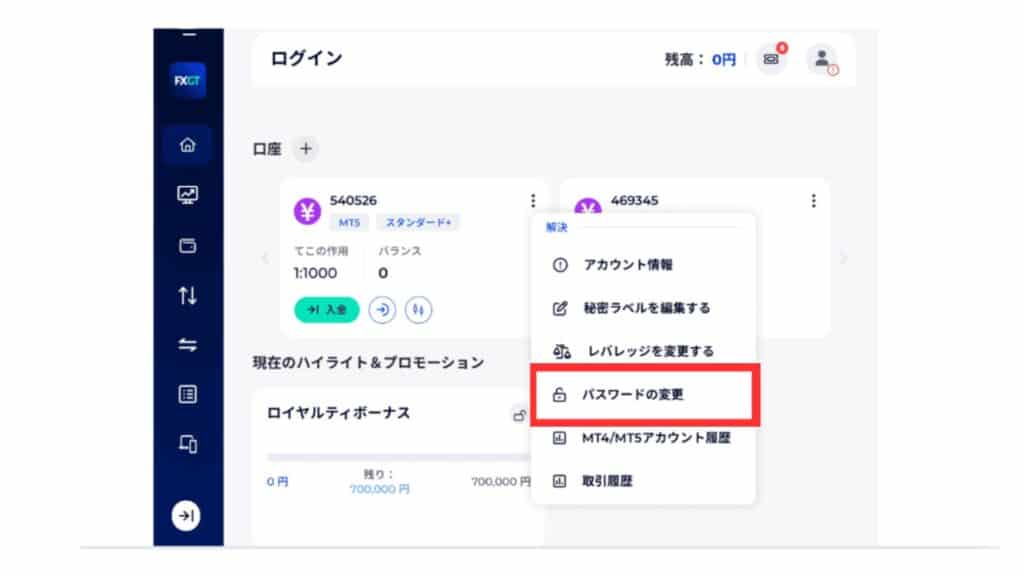Click the 1:1000 leverage value
This screenshot has height=576, width=1024.
(x=315, y=273)
